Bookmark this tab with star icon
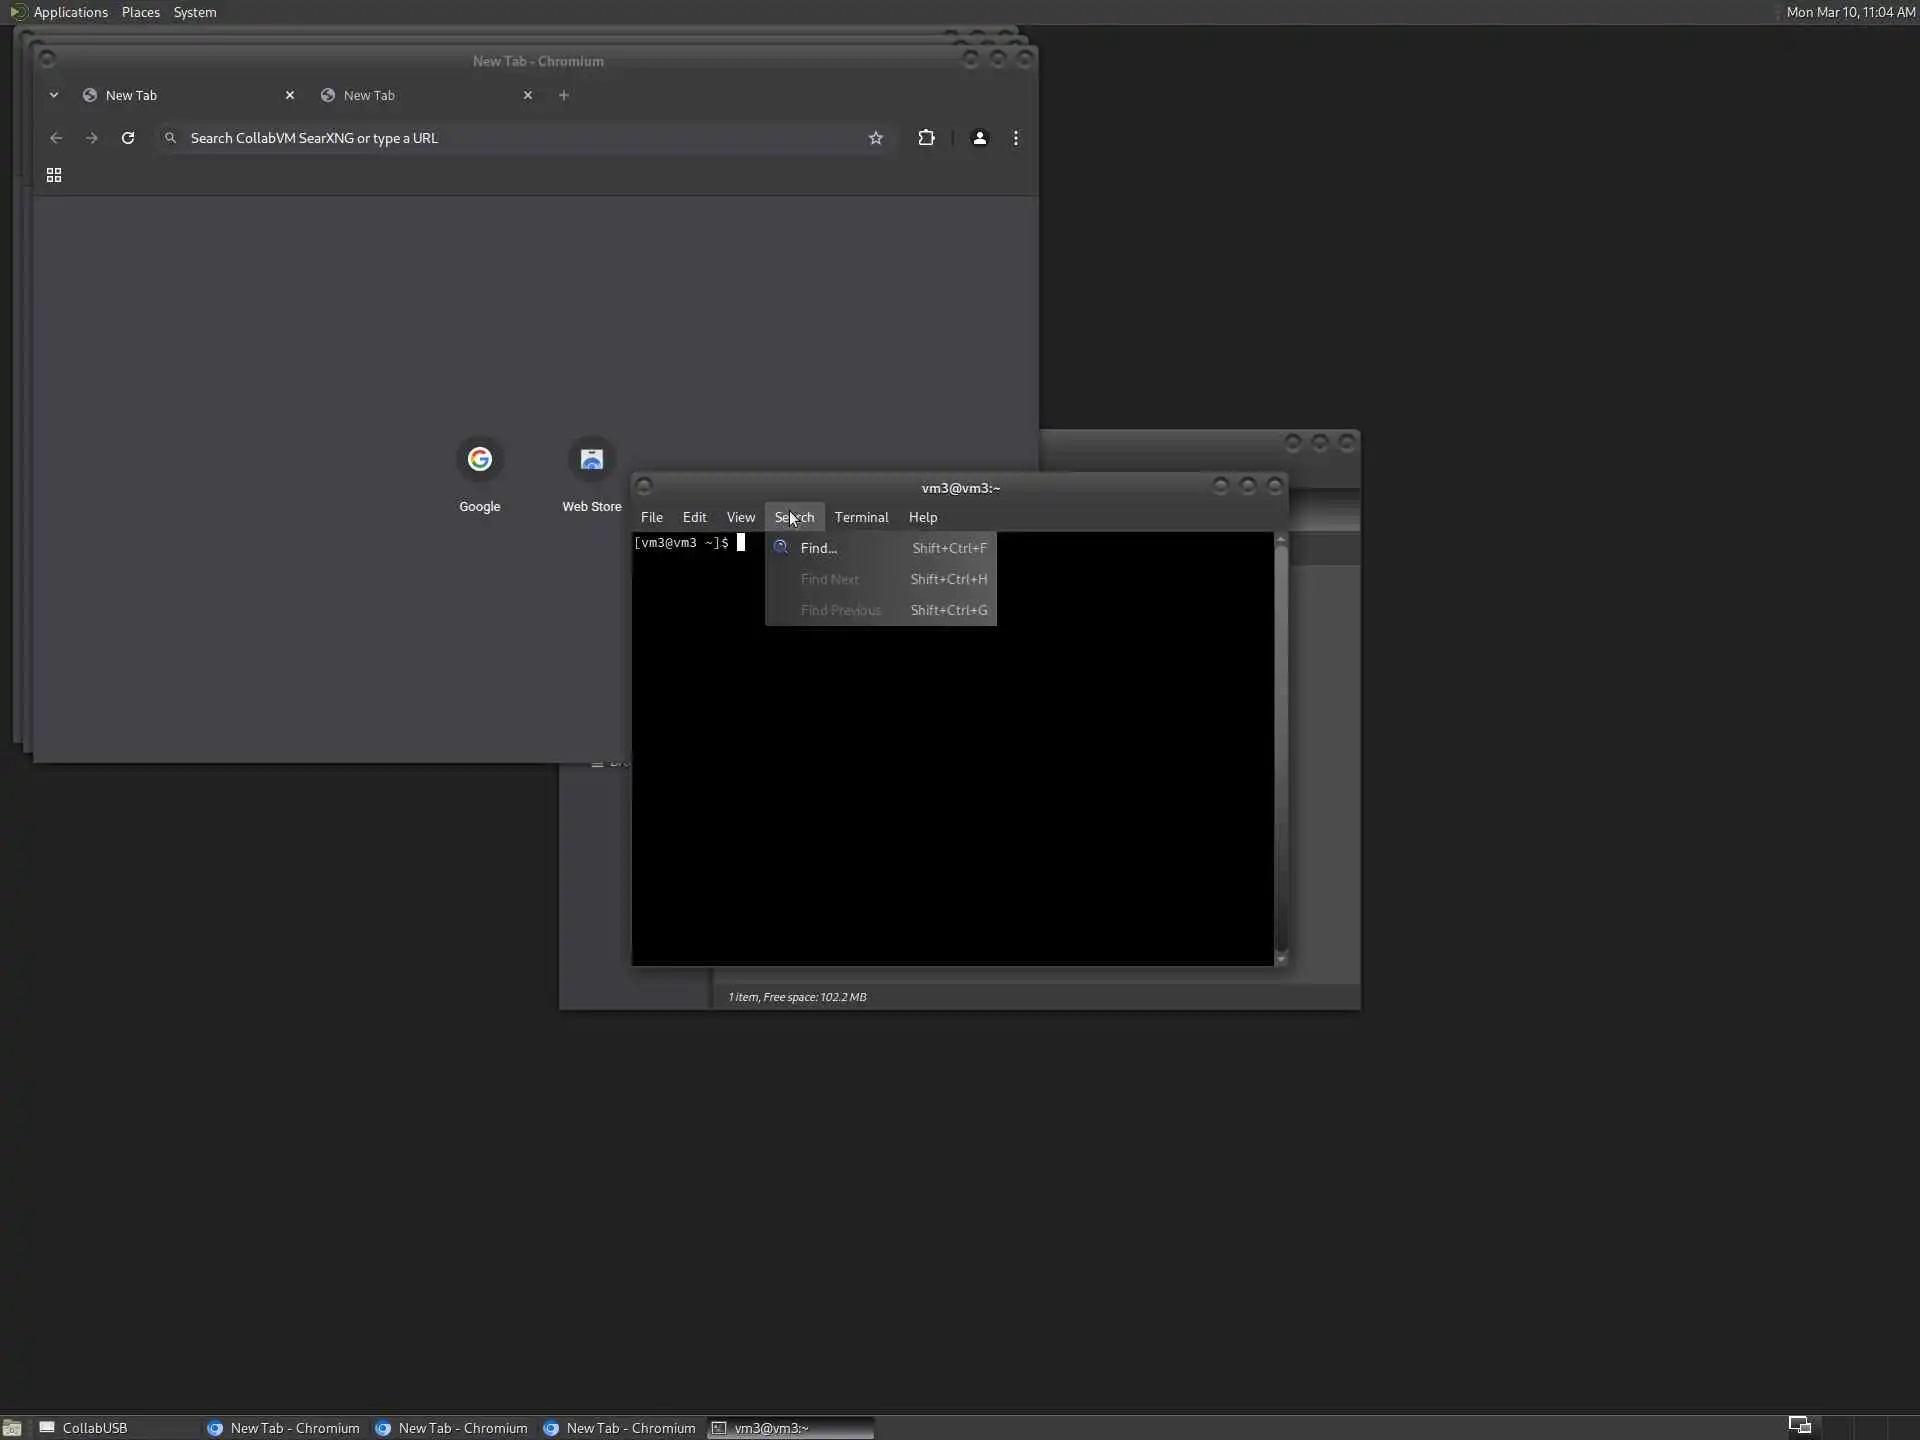 (876, 138)
